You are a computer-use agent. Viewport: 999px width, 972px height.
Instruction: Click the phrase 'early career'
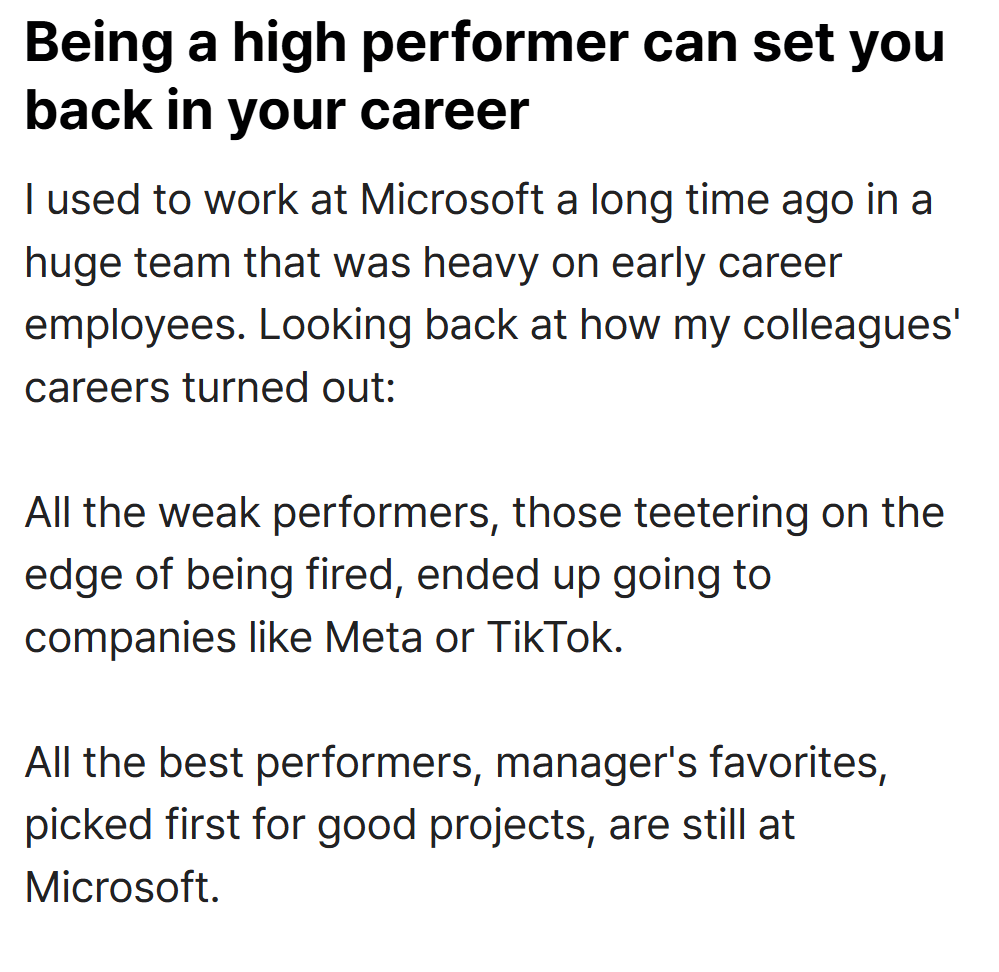[726, 264]
